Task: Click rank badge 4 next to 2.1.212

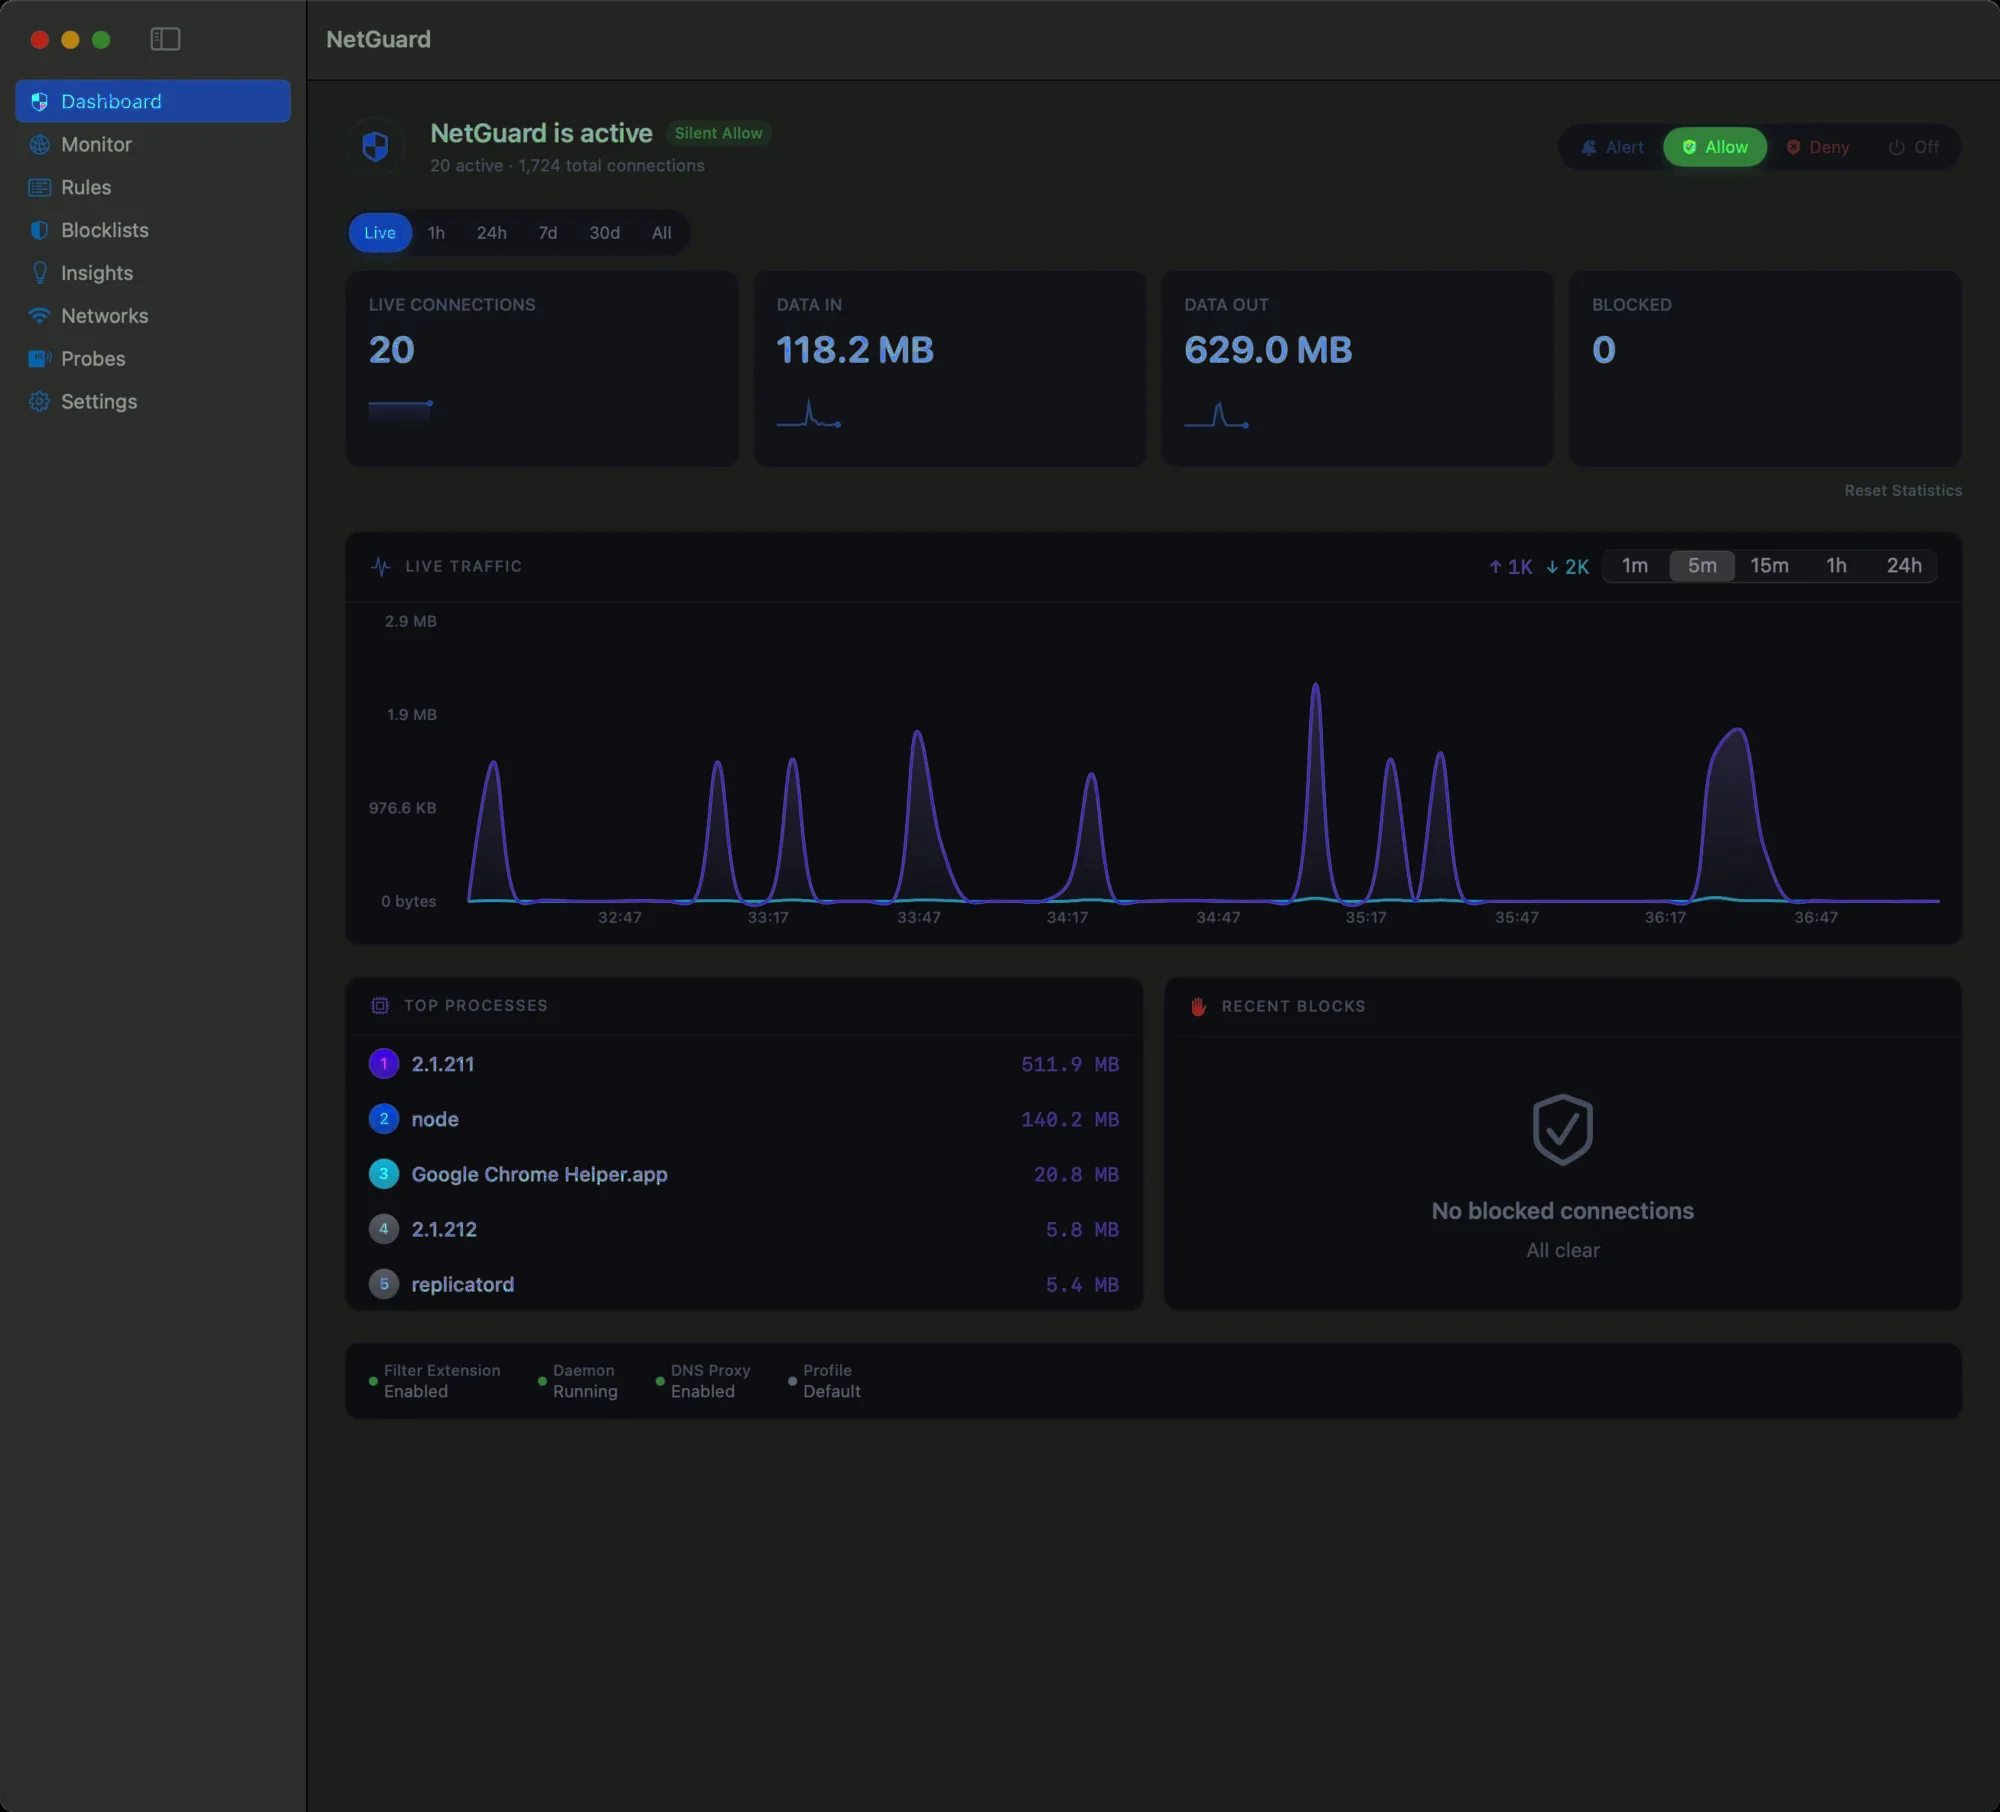Action: point(384,1228)
